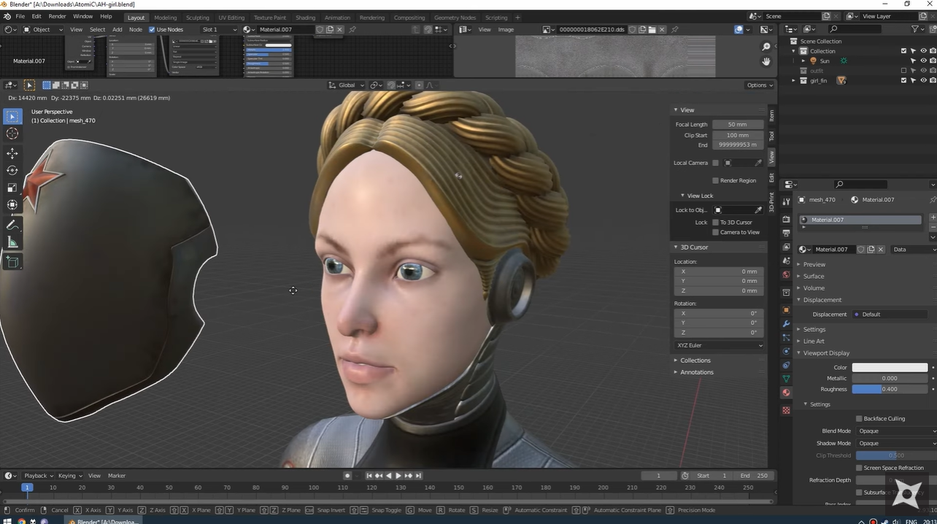Click the Options button in the viewport header
The height and width of the screenshot is (524, 937).
(x=759, y=85)
